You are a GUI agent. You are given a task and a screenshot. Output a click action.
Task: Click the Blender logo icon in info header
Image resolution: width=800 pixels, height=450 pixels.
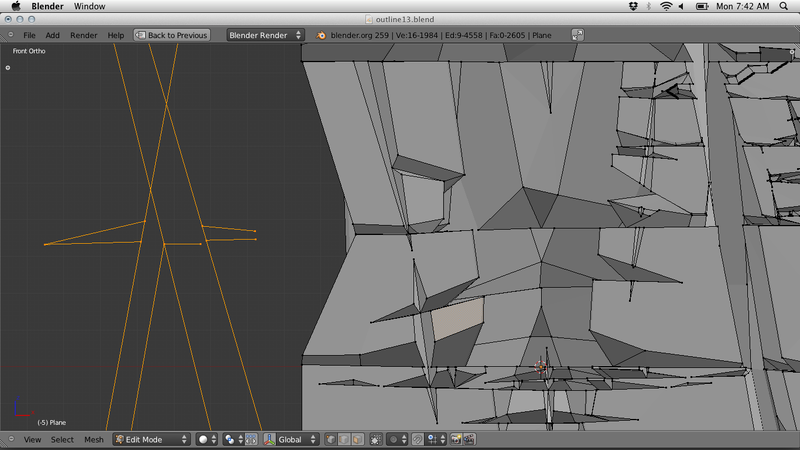[321, 35]
